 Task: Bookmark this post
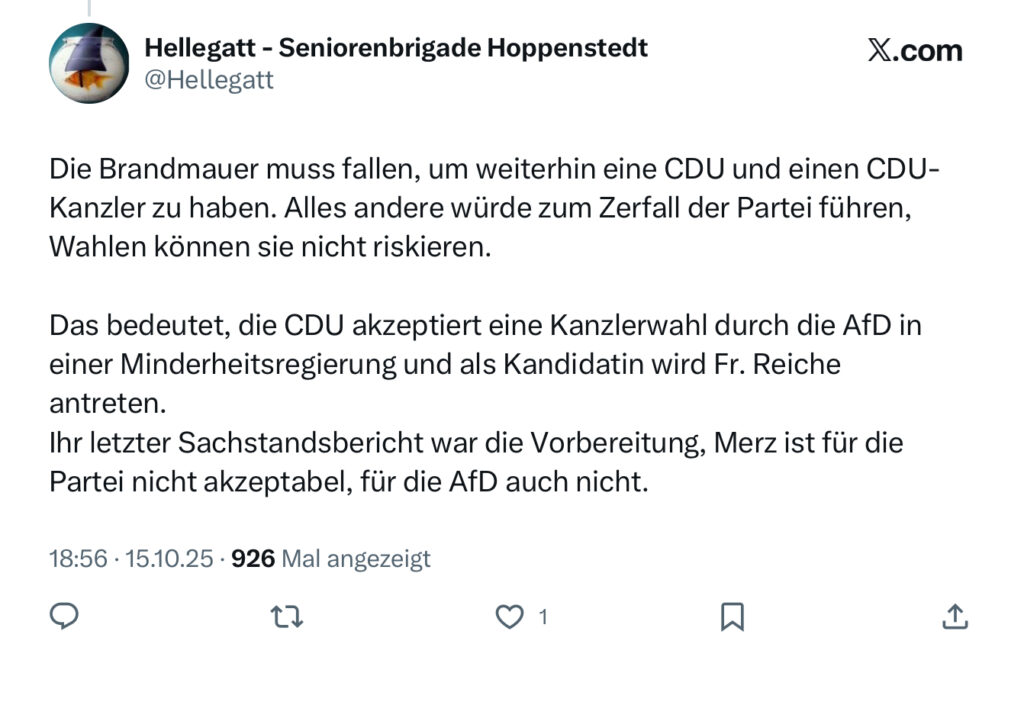(732, 617)
